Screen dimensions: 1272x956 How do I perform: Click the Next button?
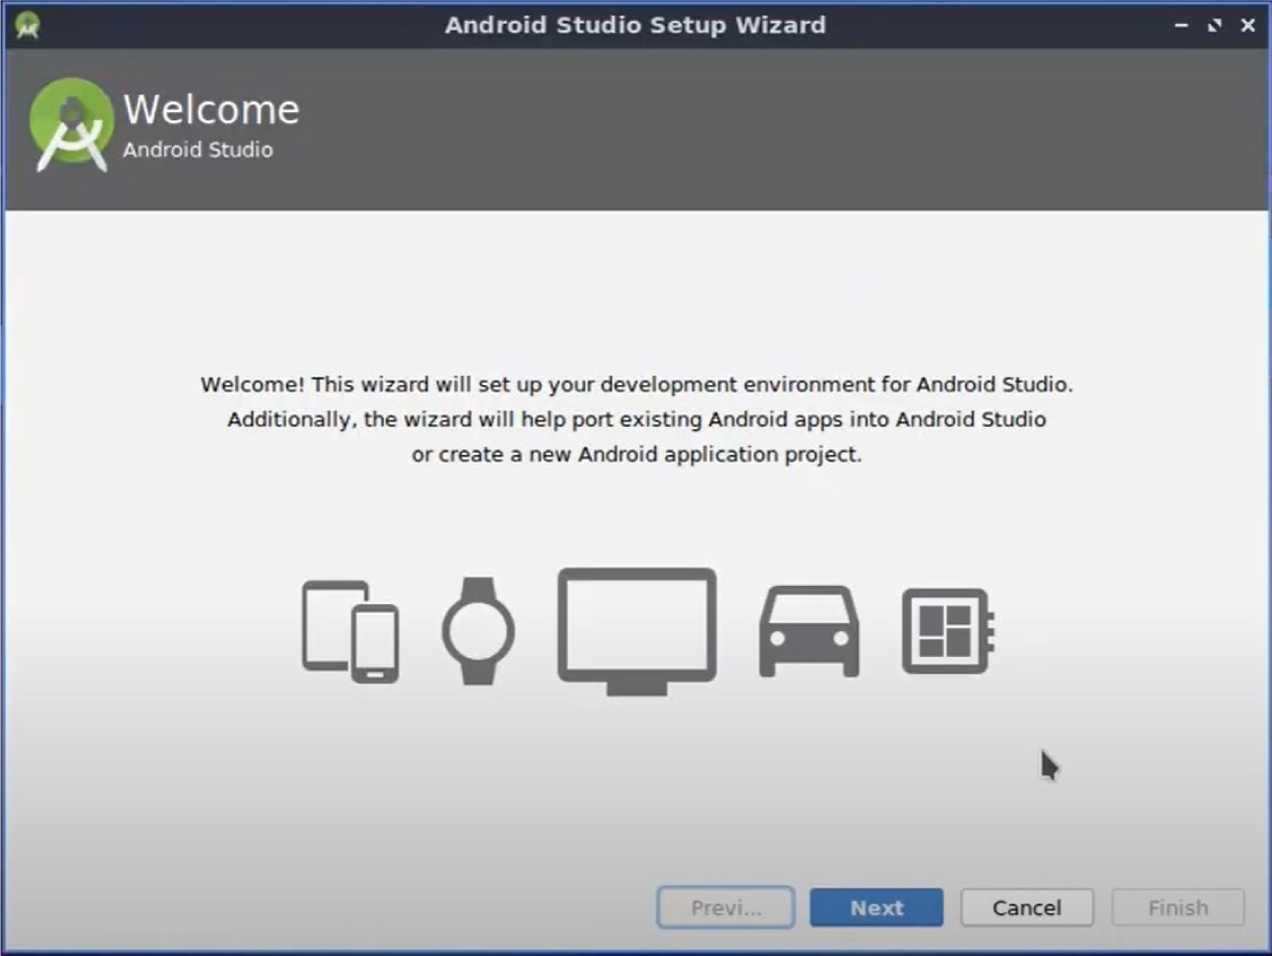876,908
